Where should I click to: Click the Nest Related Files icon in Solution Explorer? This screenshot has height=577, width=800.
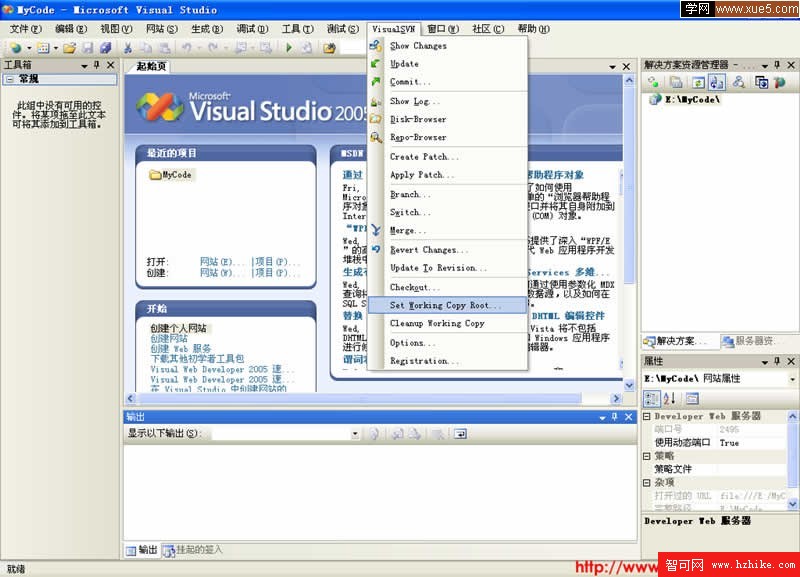coord(716,82)
